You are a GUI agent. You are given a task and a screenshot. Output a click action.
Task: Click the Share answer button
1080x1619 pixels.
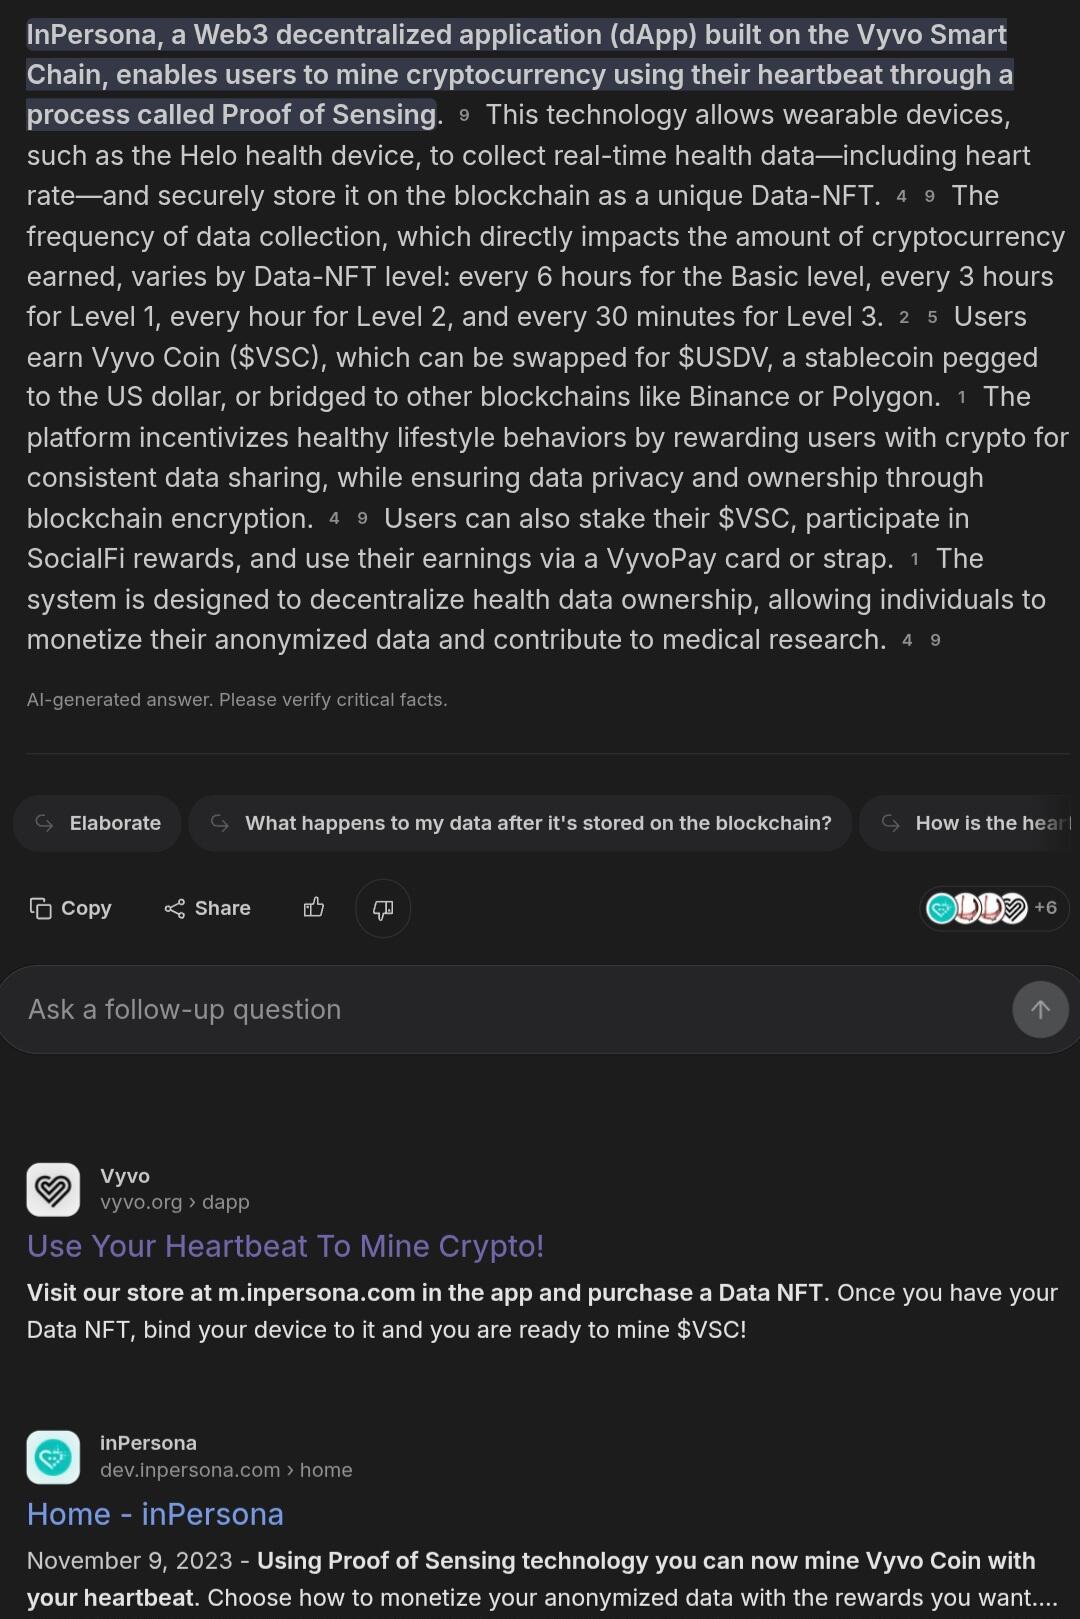pyautogui.click(x=208, y=908)
